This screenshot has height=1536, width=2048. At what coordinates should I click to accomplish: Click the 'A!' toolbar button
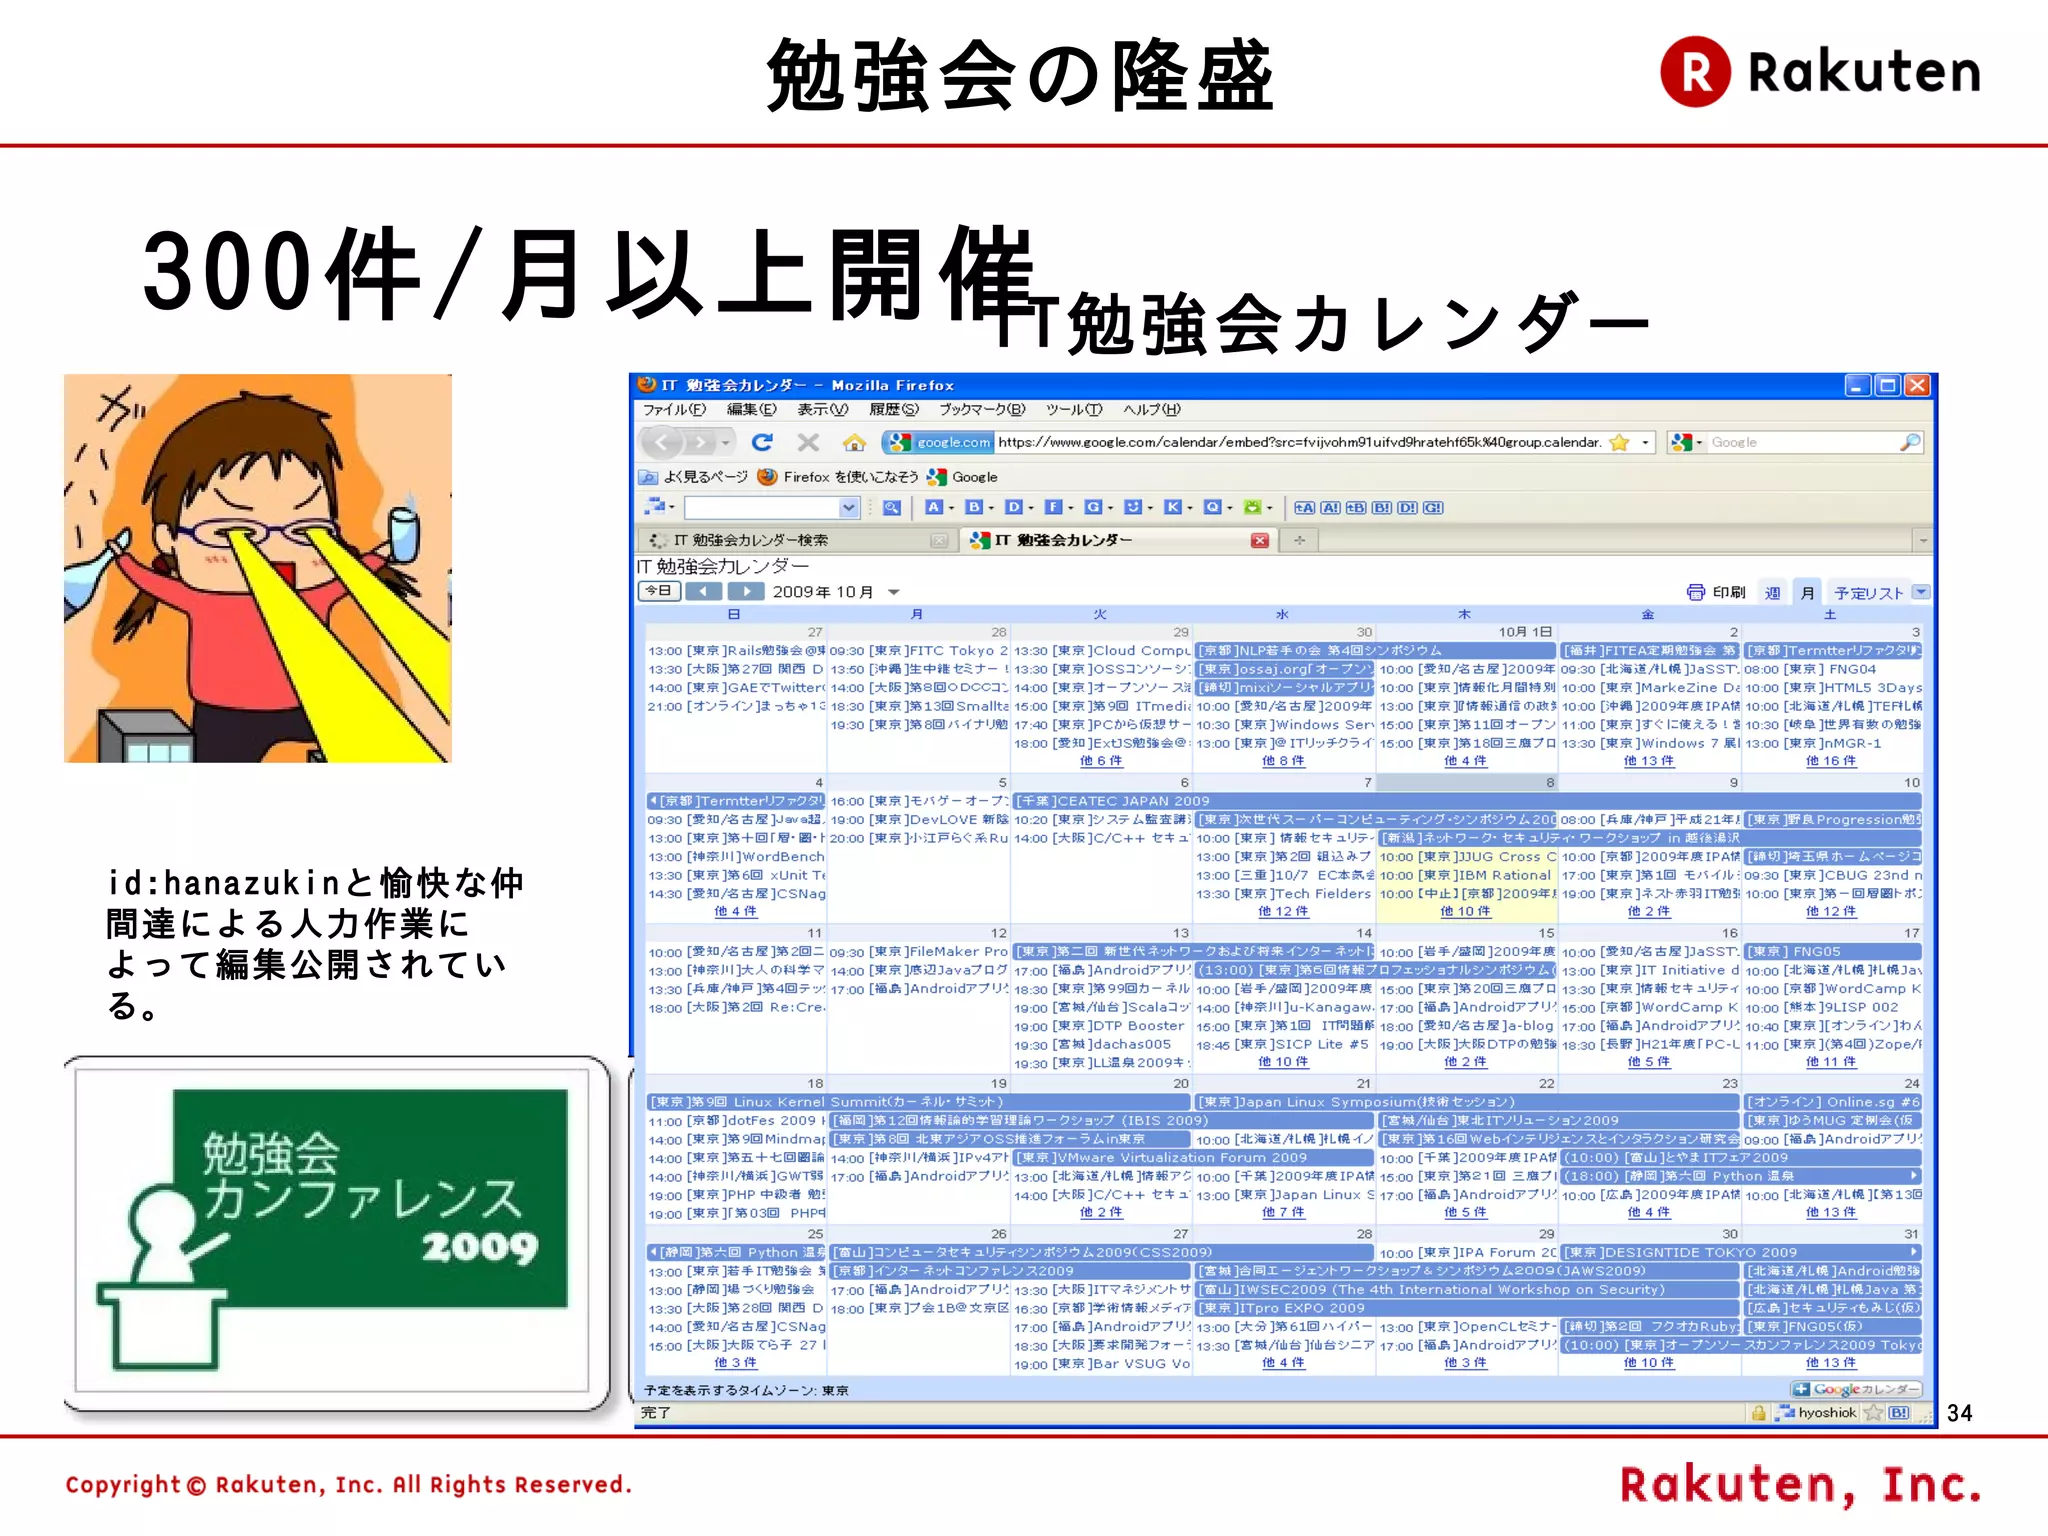pos(1330,507)
